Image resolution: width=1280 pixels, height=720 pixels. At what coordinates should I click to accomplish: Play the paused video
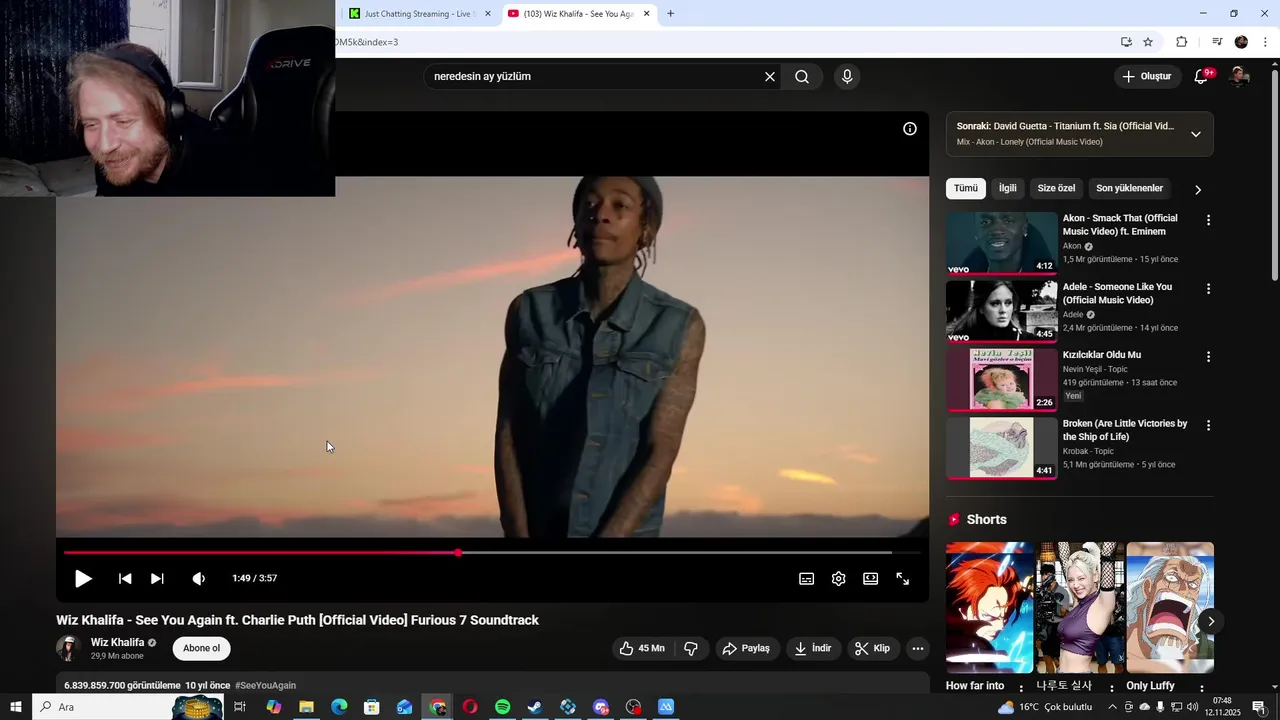pos(83,578)
